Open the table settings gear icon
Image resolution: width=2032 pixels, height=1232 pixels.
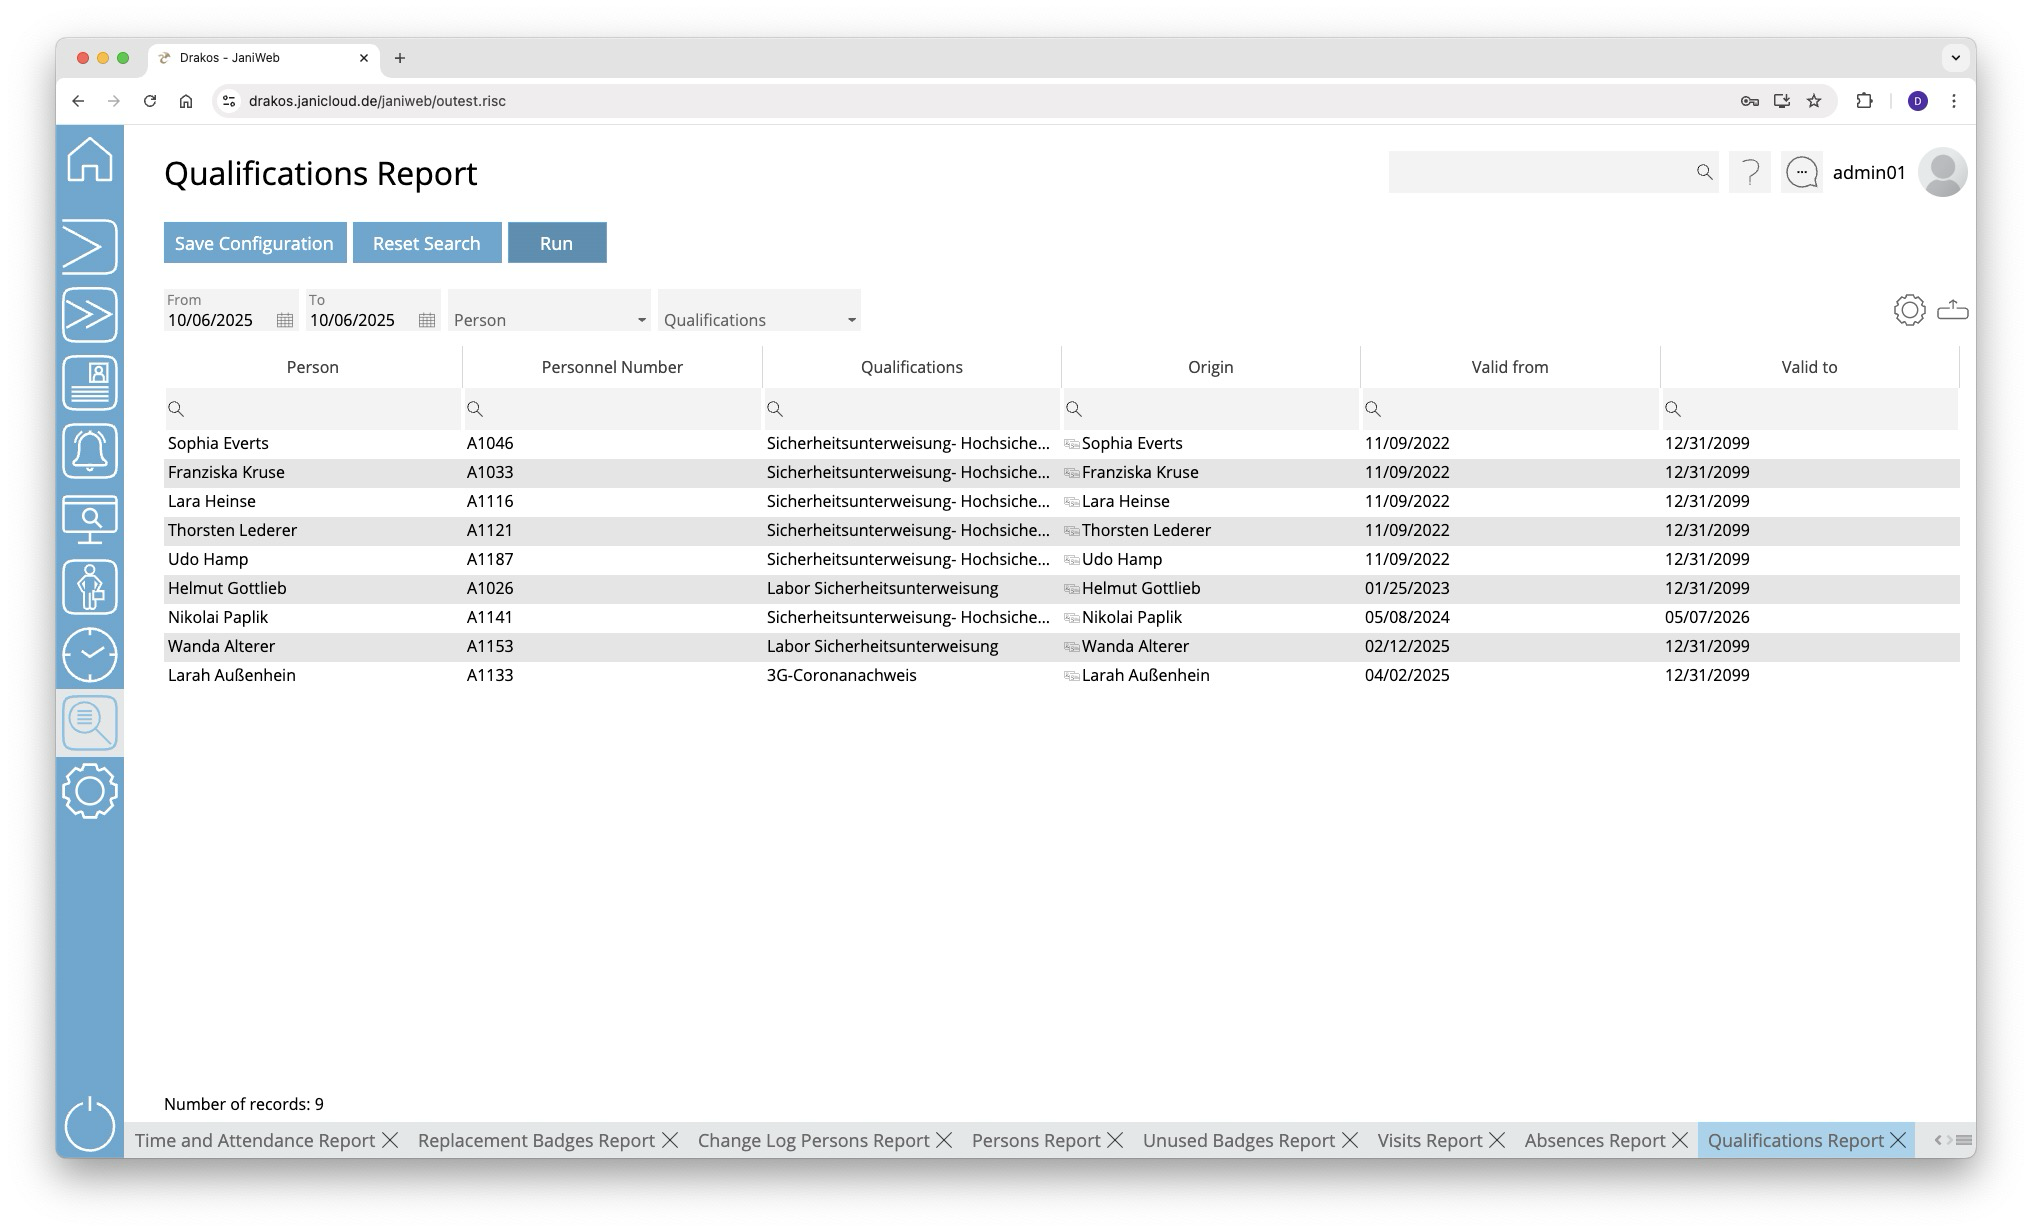[1909, 310]
